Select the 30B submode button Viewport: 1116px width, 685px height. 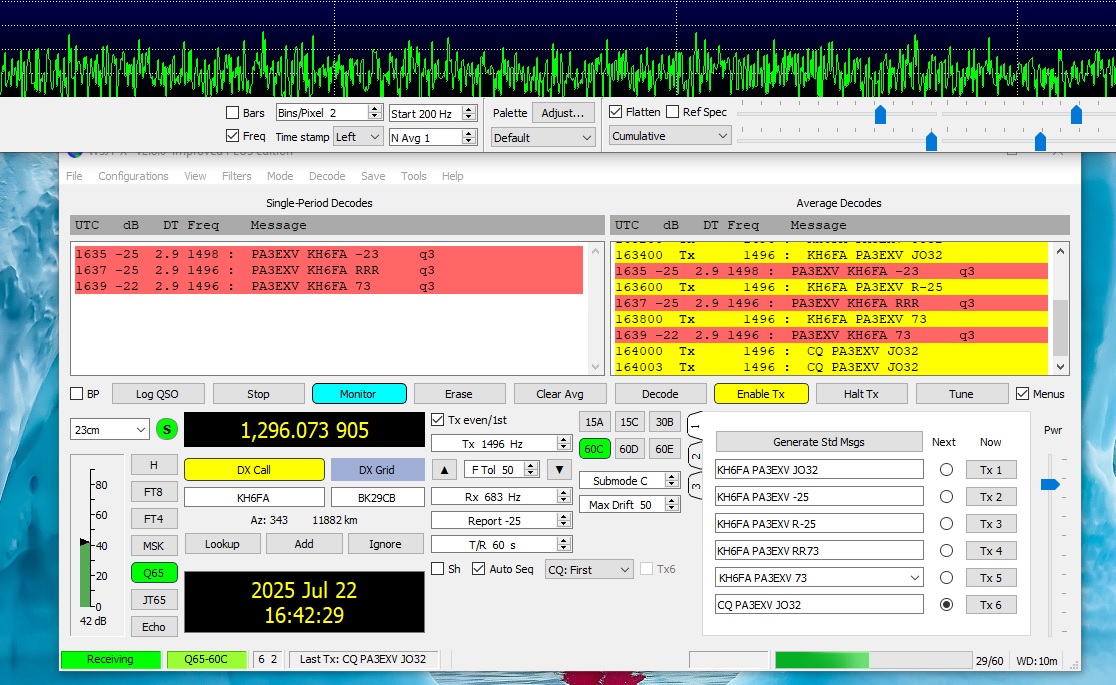point(665,422)
